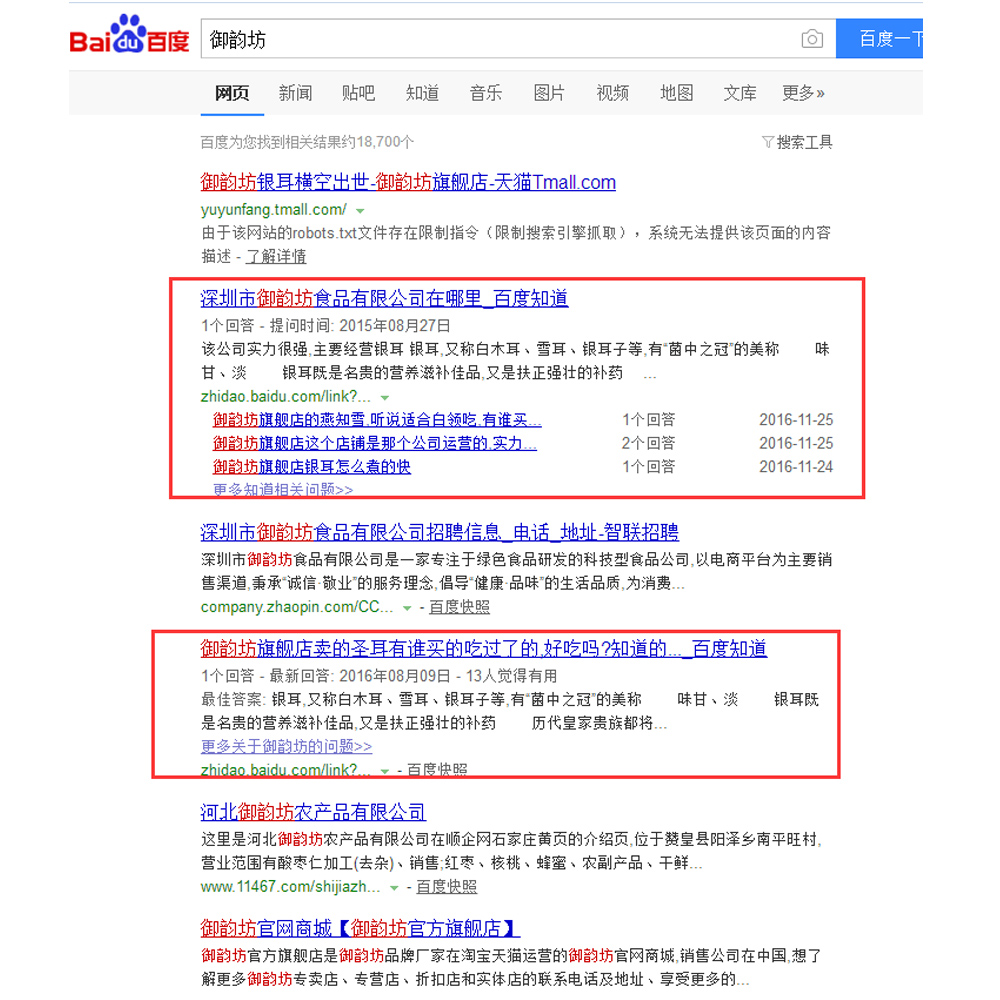Expand dropdown arrow next to yuyunfang.tmall.com
The height and width of the screenshot is (1000, 1000).
(x=360, y=210)
